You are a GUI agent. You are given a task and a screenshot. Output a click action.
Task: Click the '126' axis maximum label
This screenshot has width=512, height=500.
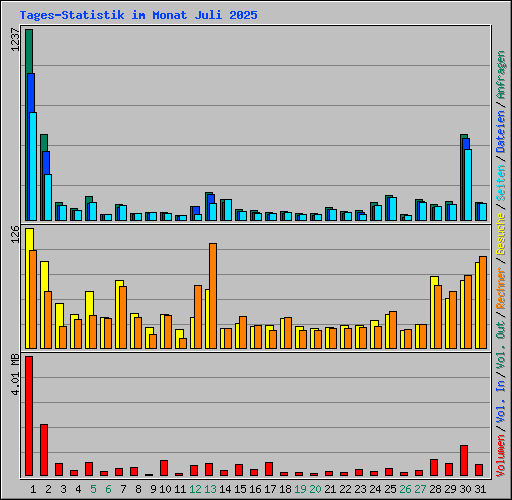15,234
